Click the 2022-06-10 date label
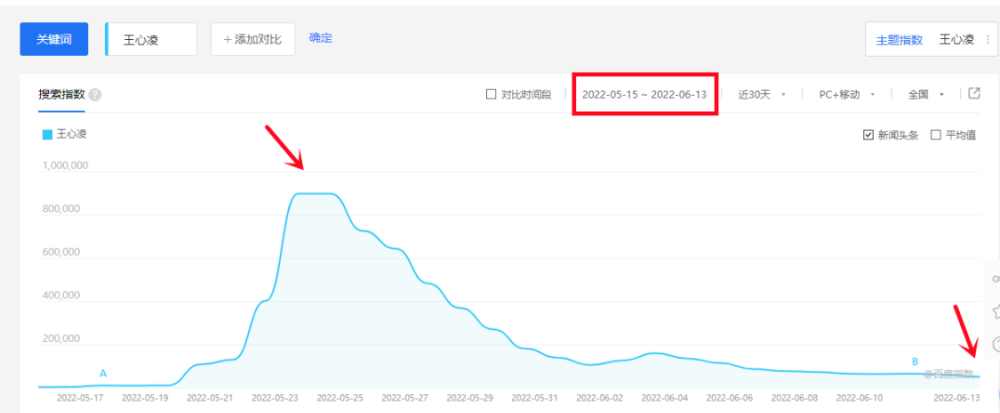This screenshot has width=1000, height=413. point(860,398)
